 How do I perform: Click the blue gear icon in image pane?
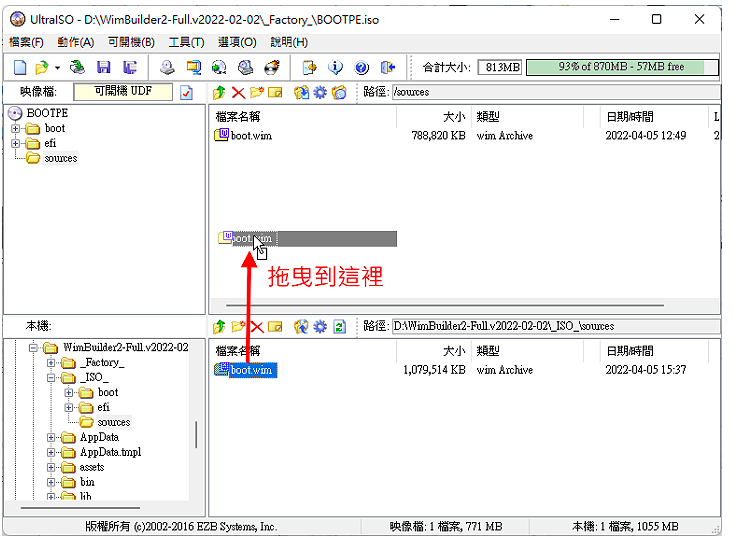click(320, 92)
